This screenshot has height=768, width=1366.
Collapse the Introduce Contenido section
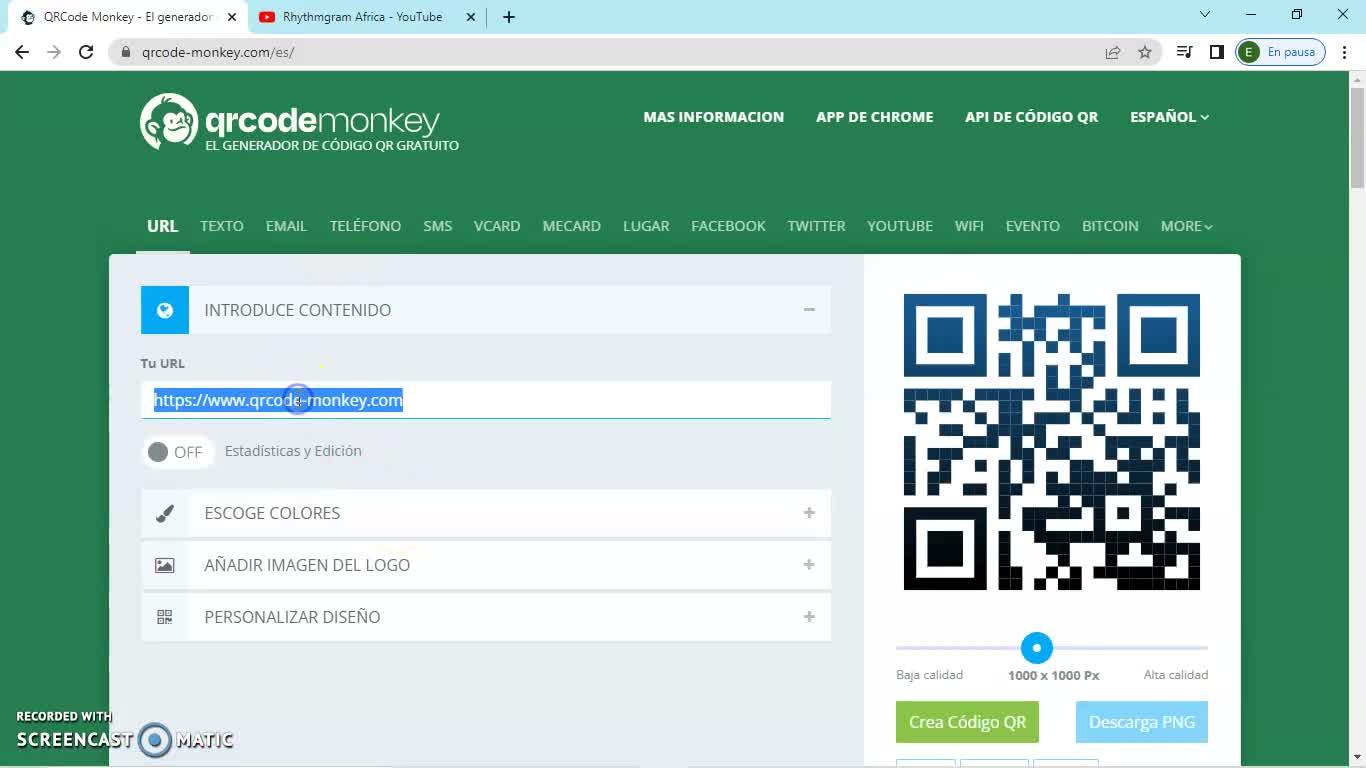[809, 310]
